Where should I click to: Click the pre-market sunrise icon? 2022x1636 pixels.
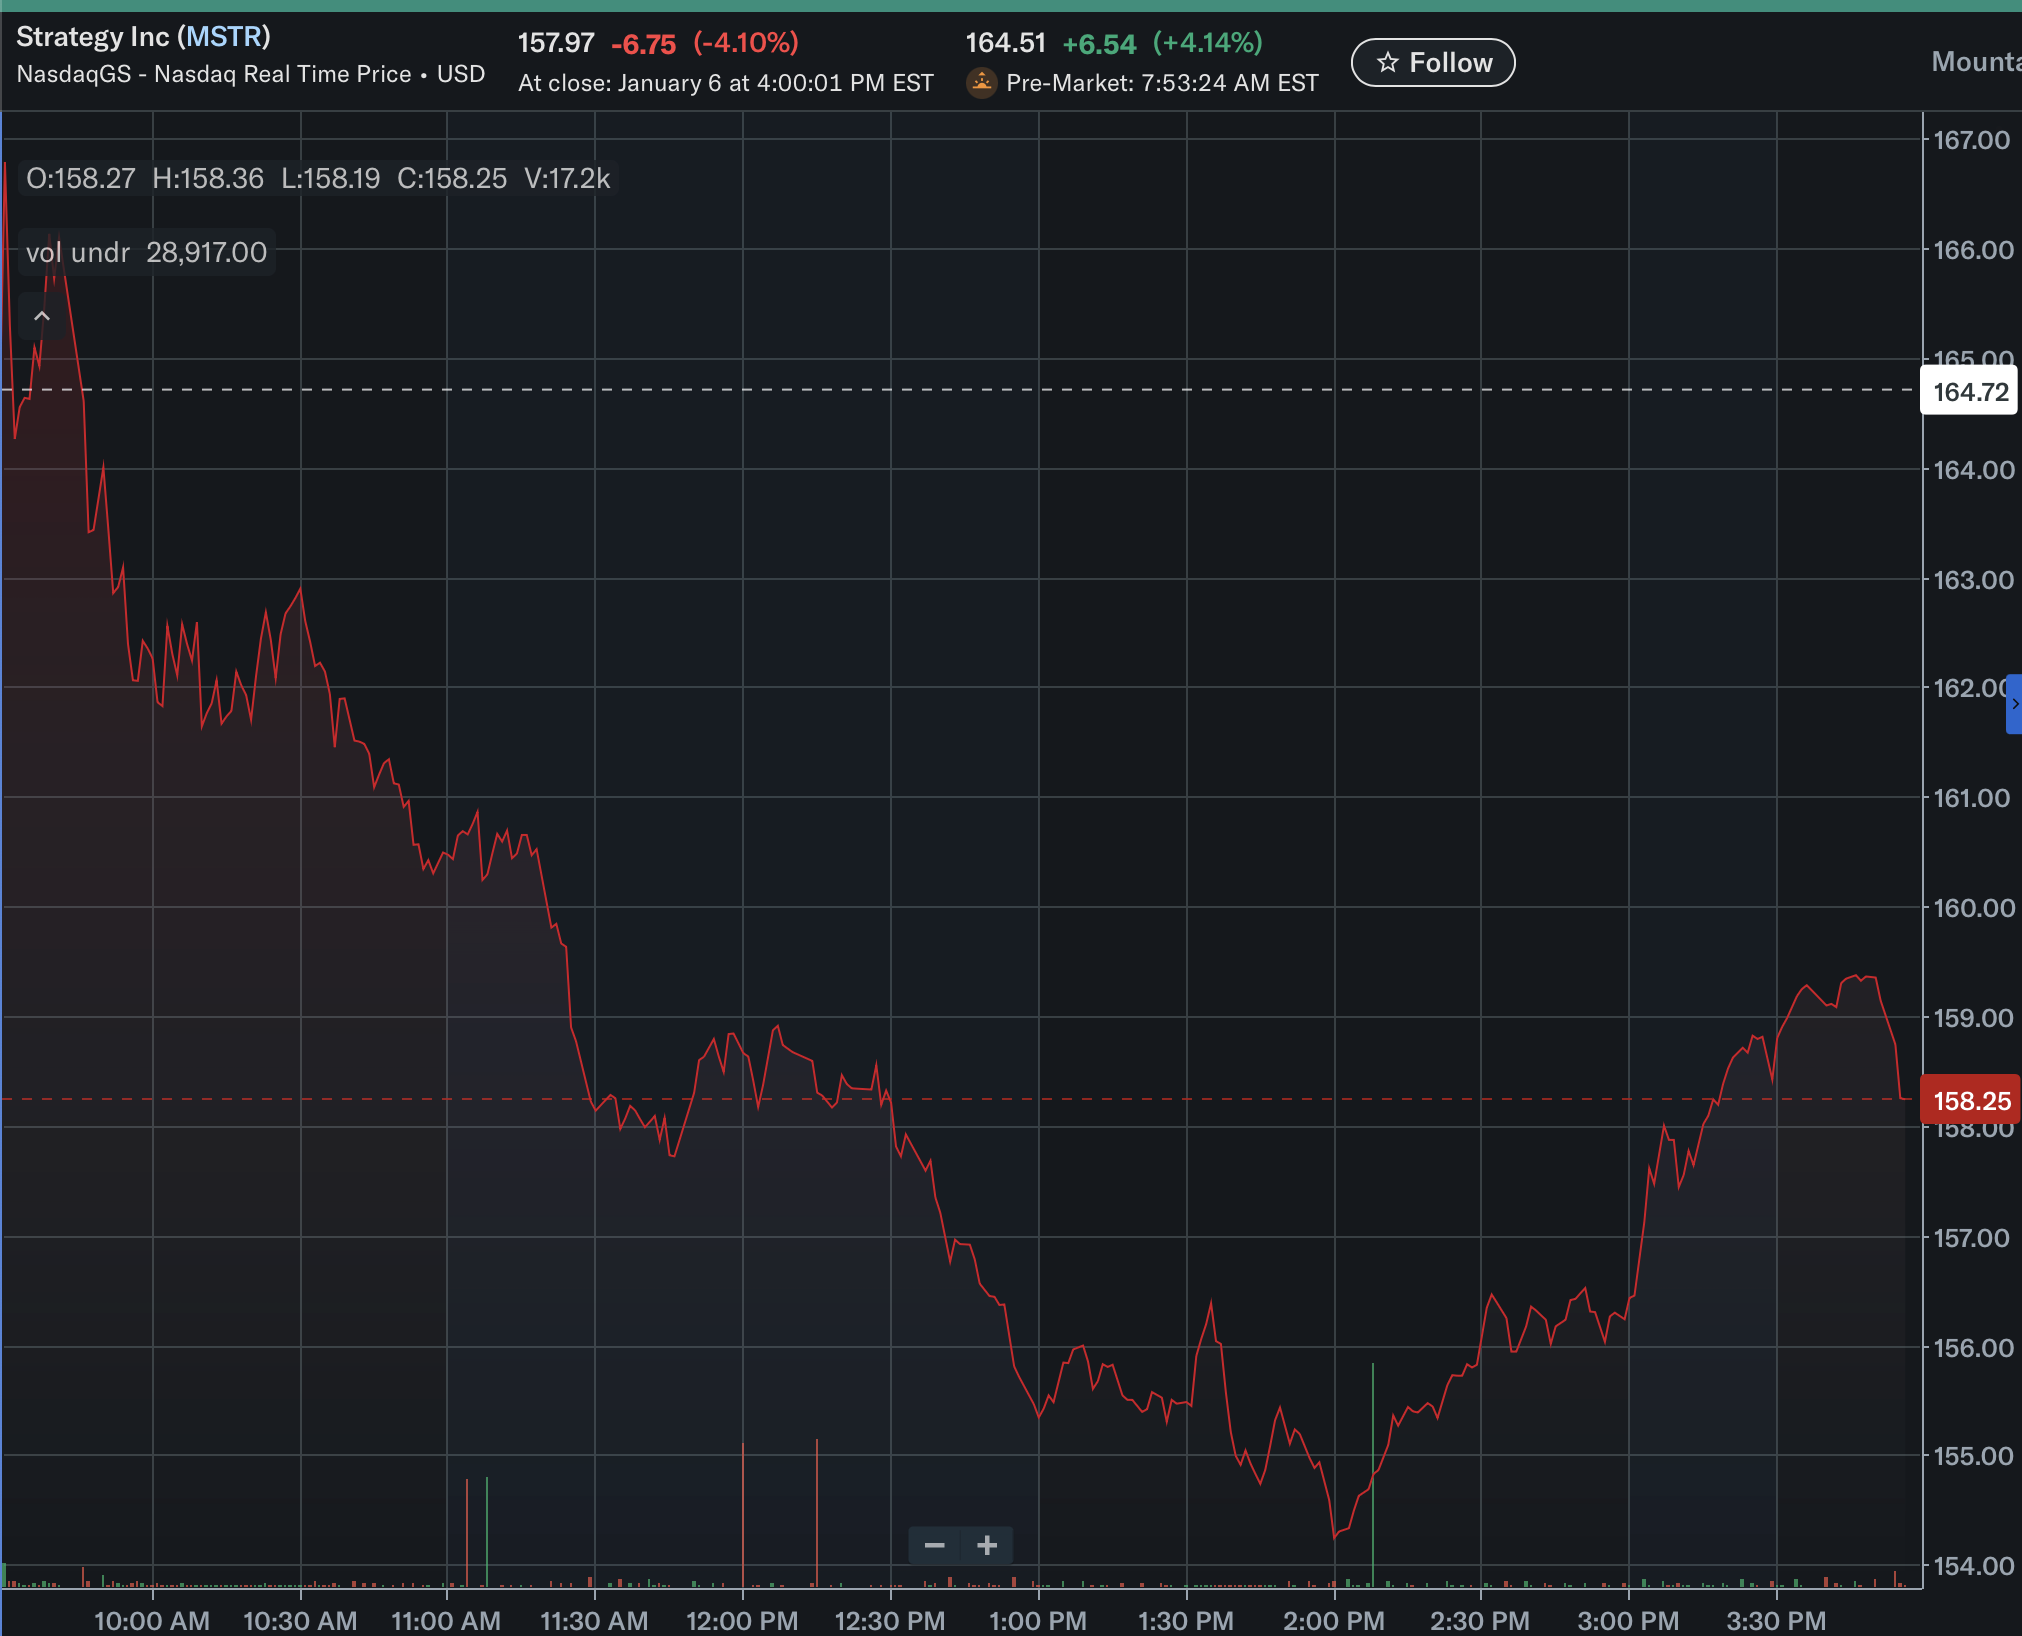(982, 83)
